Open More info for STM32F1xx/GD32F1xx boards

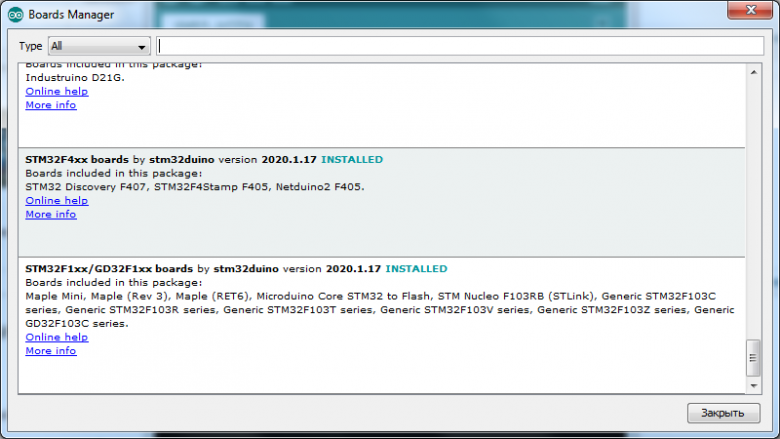51,351
